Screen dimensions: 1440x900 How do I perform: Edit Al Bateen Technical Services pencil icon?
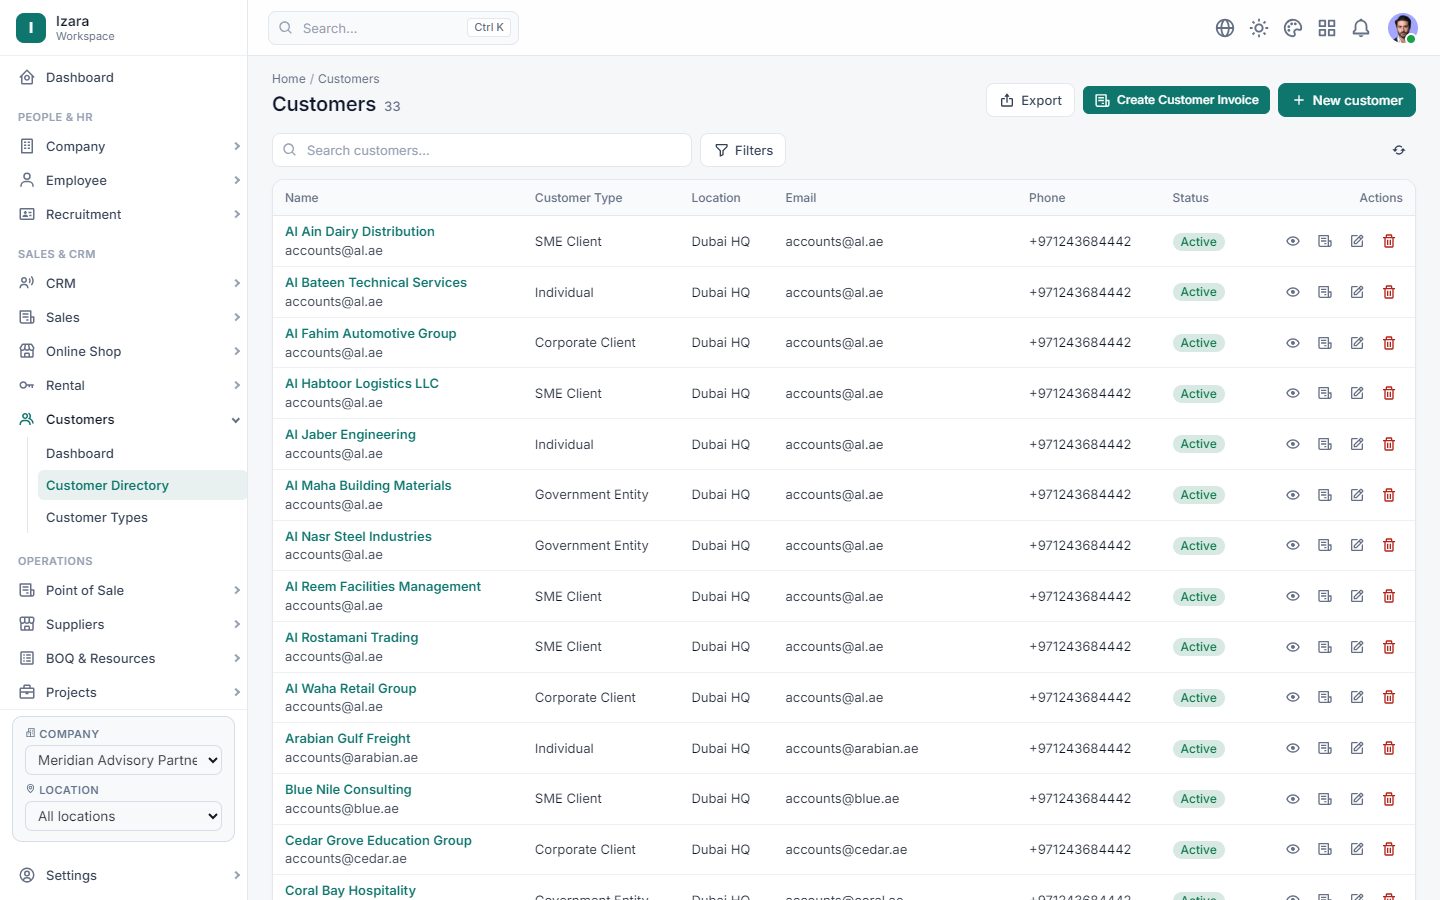1357,292
